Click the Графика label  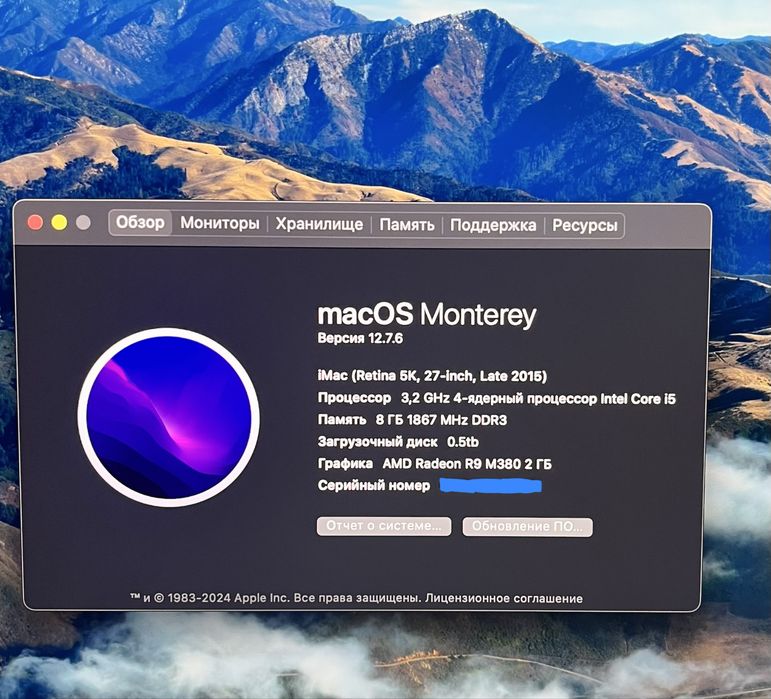pyautogui.click(x=345, y=464)
